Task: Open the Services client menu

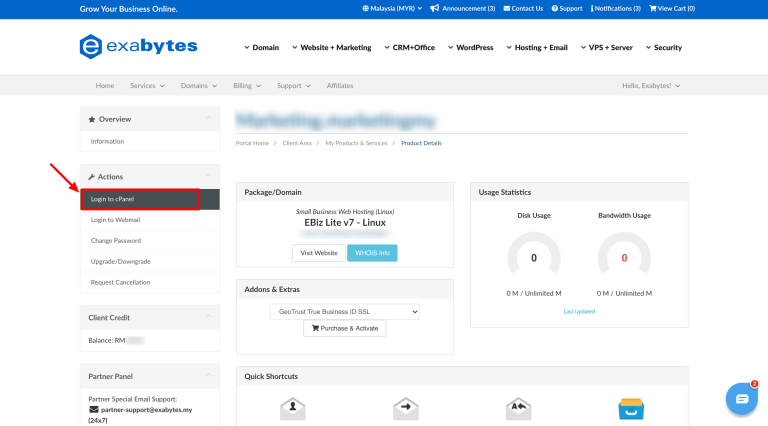Action: point(147,86)
